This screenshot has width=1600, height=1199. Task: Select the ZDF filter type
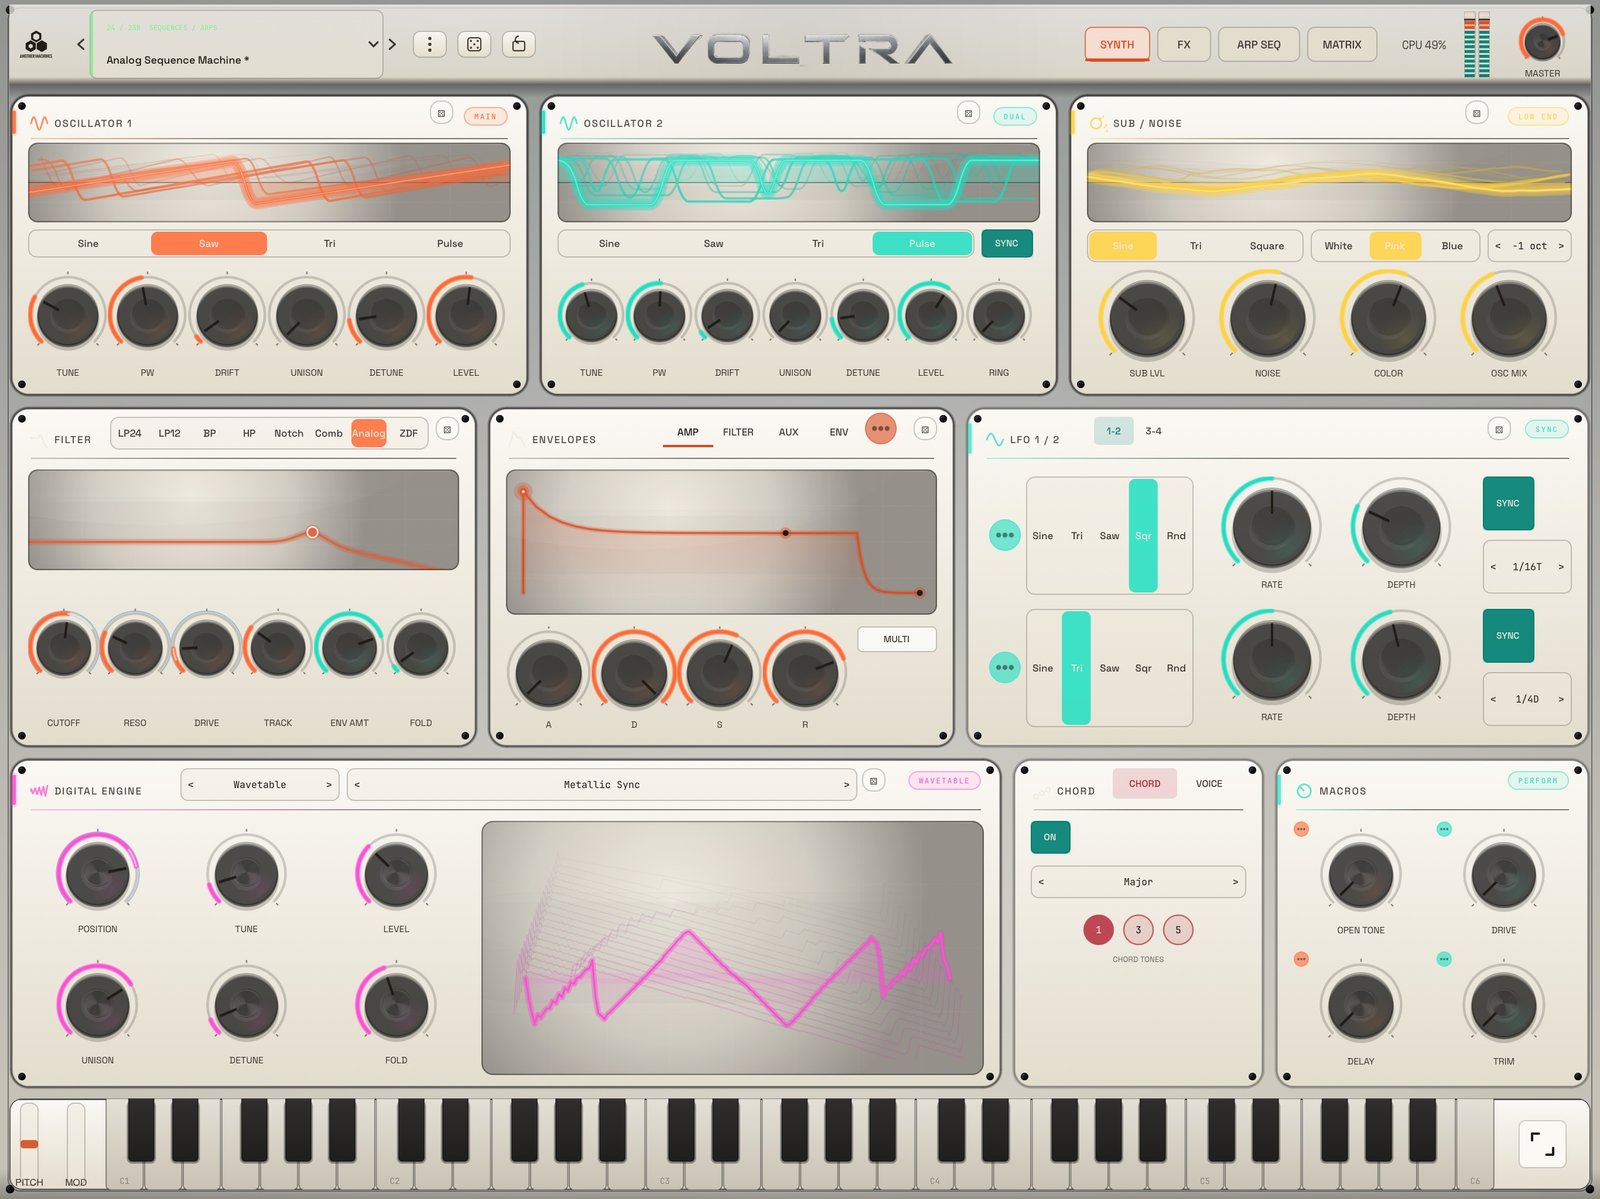[408, 433]
